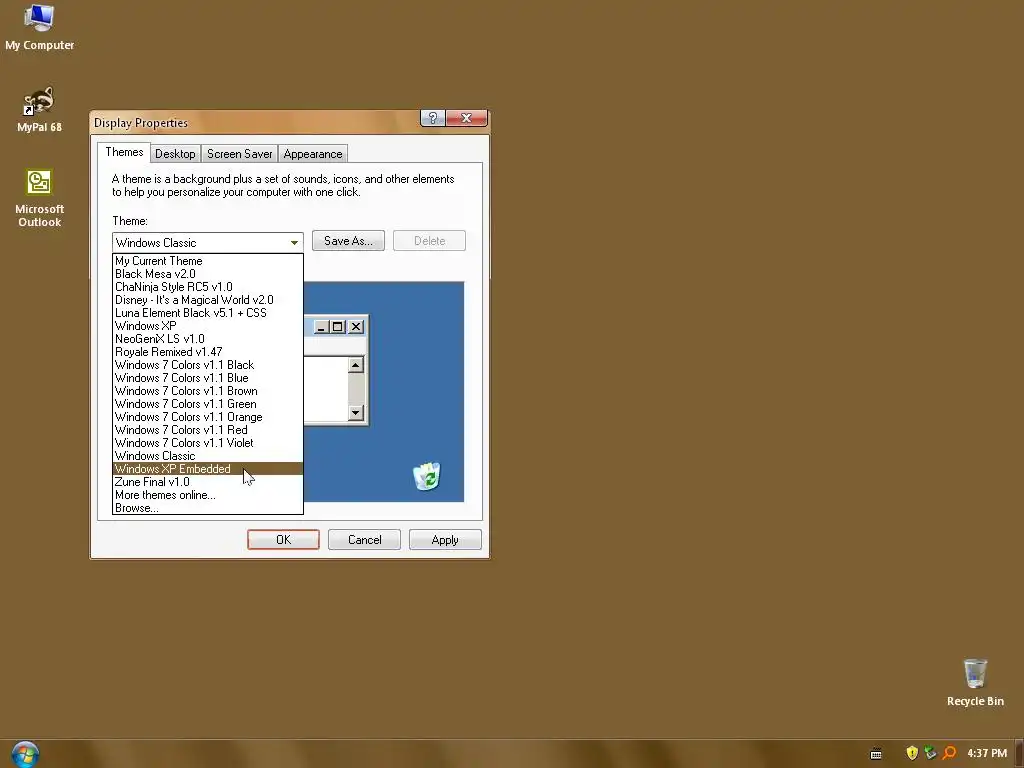
Task: Select Windows 7 Colors v1.1 Brown
Action: point(208,391)
